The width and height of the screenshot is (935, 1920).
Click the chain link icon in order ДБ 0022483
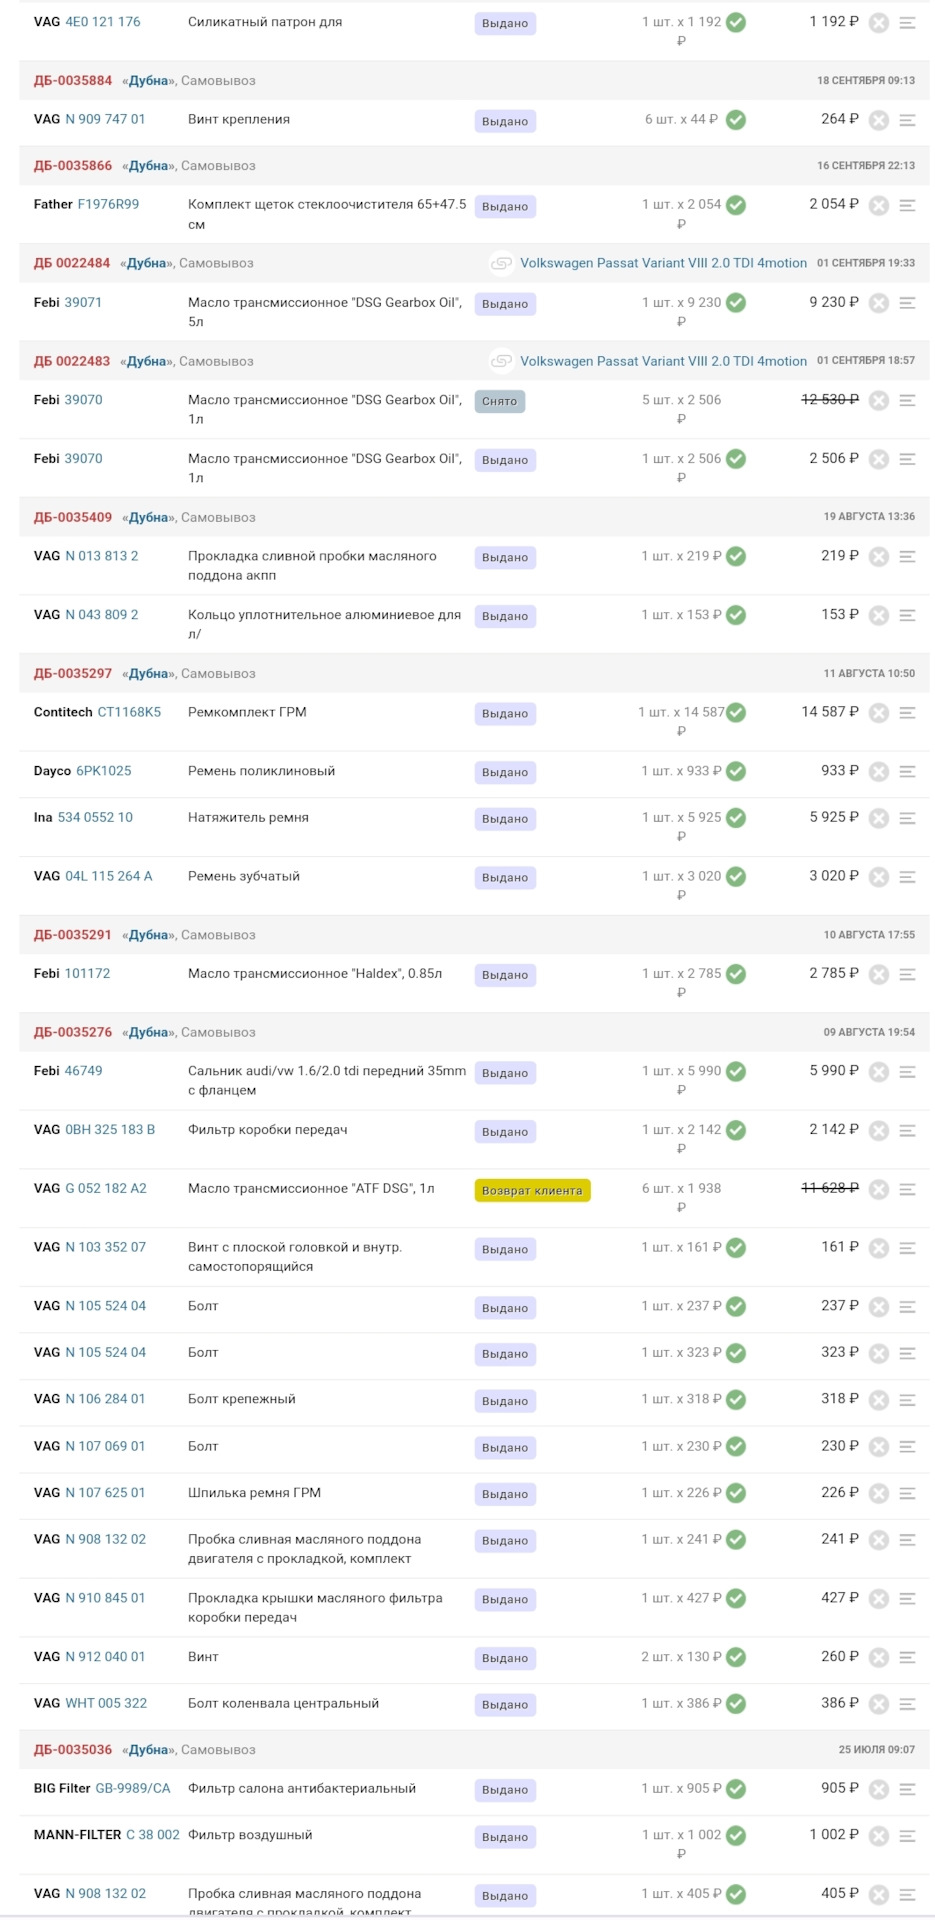[500, 362]
